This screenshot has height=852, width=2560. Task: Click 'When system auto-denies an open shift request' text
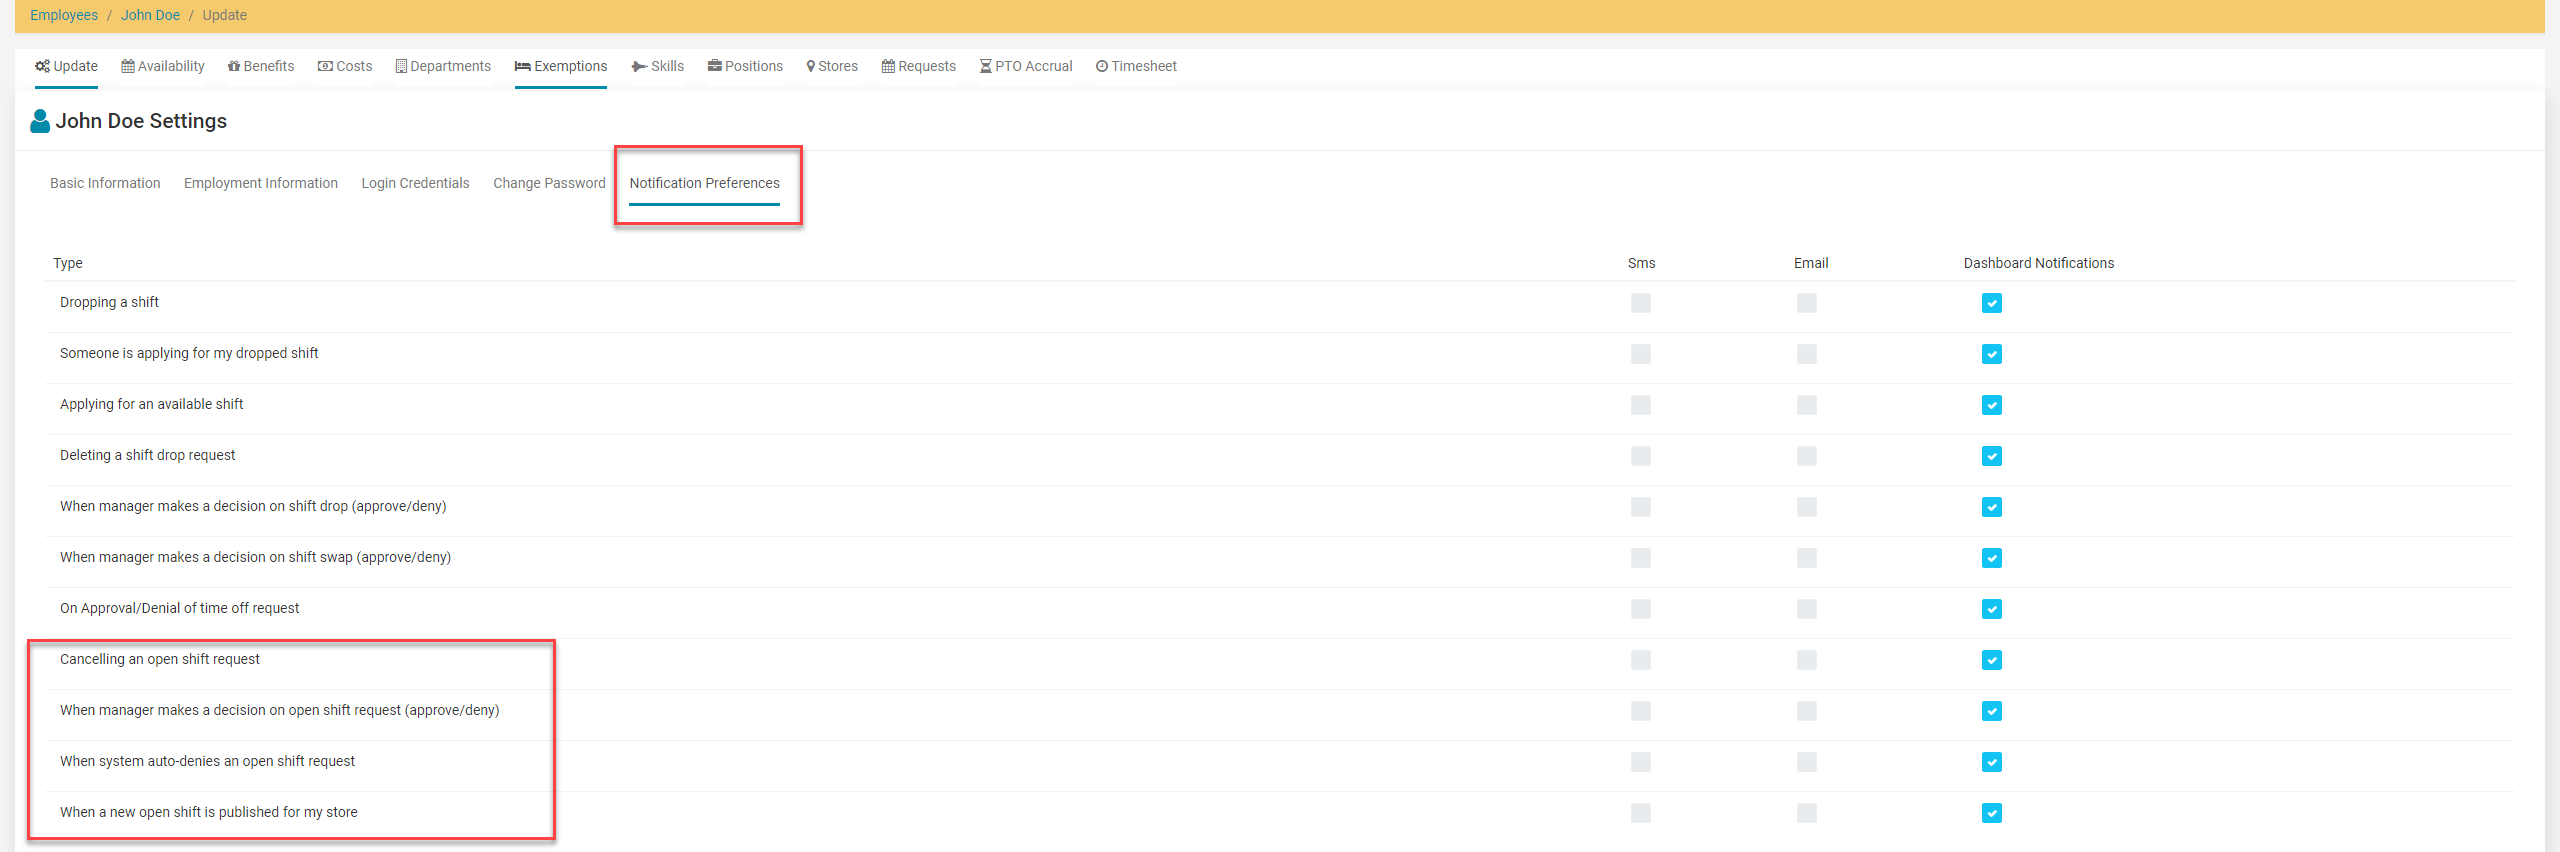point(207,761)
